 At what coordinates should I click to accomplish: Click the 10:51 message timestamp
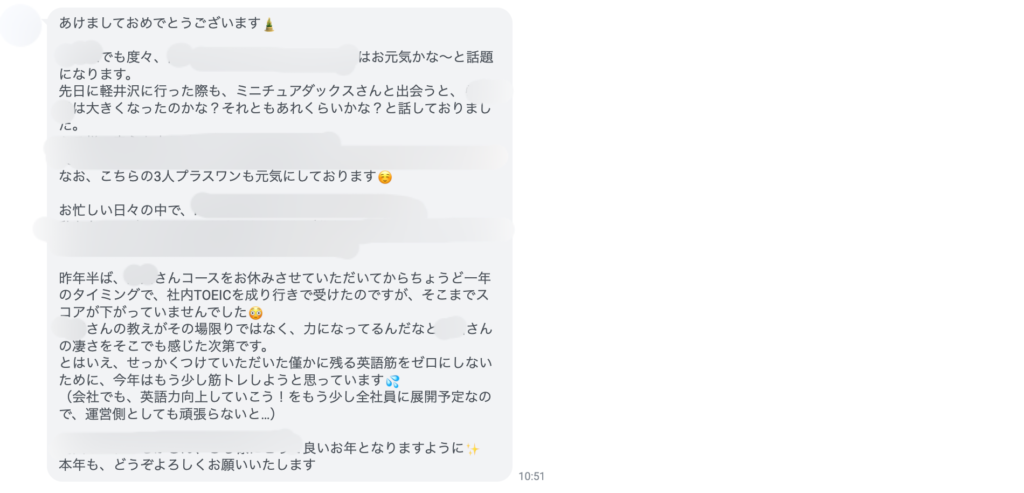click(532, 476)
